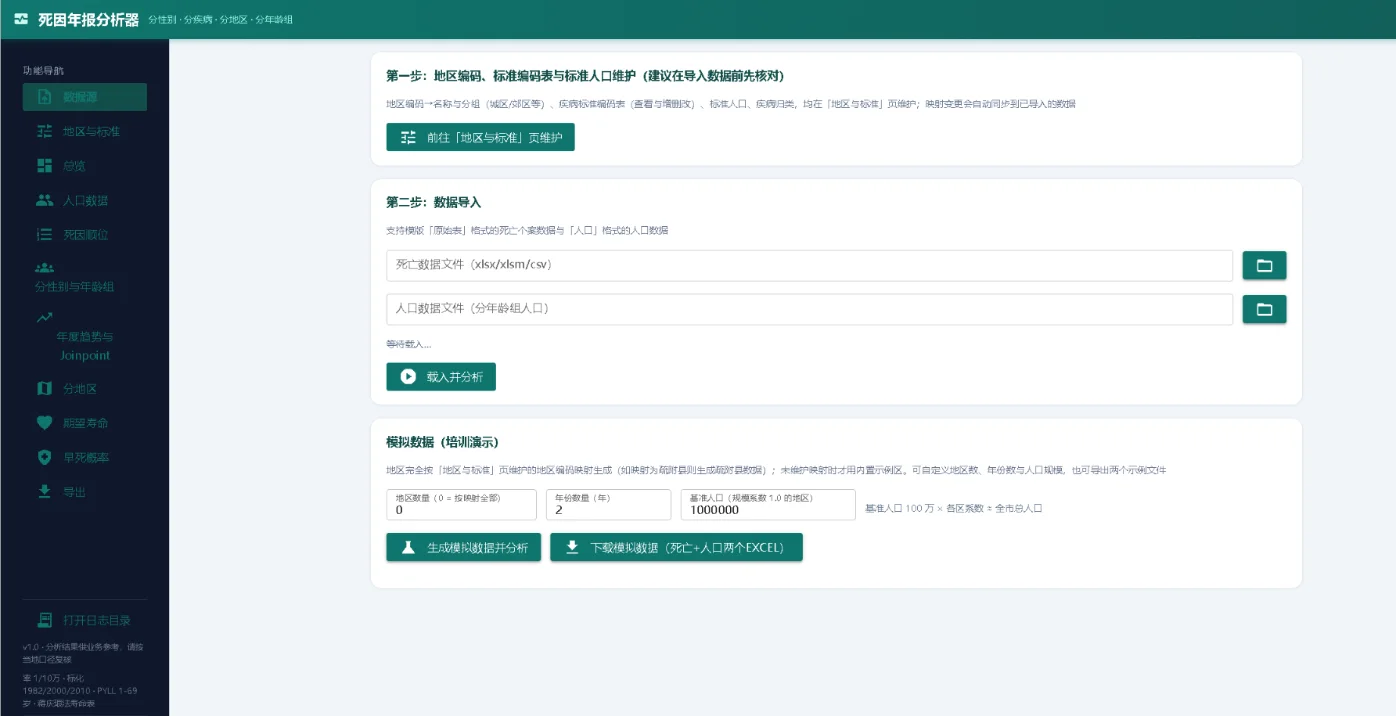The width and height of the screenshot is (1396, 716).
Task: Download sample files via the 下载模拟数据 button
Action: (x=676, y=547)
